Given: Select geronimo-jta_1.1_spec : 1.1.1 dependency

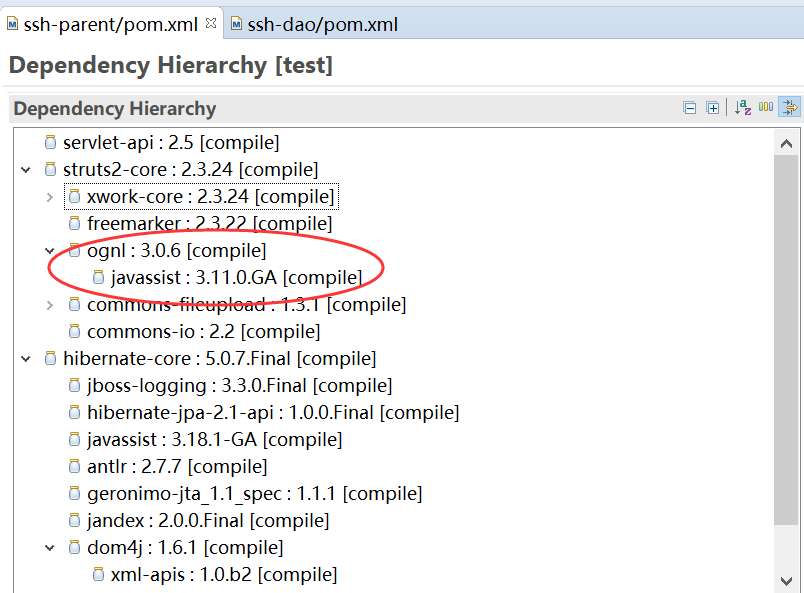Looking at the screenshot, I should coord(254,494).
